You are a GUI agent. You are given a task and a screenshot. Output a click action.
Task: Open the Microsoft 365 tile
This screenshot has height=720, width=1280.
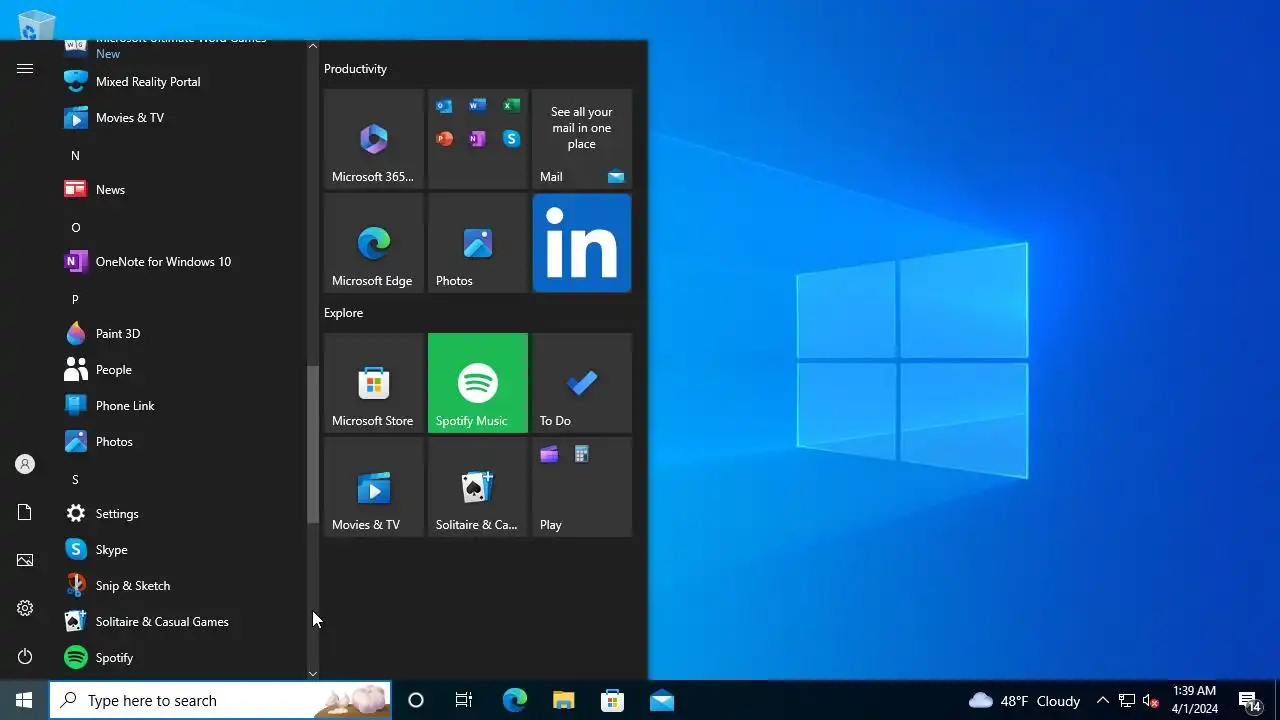374,139
